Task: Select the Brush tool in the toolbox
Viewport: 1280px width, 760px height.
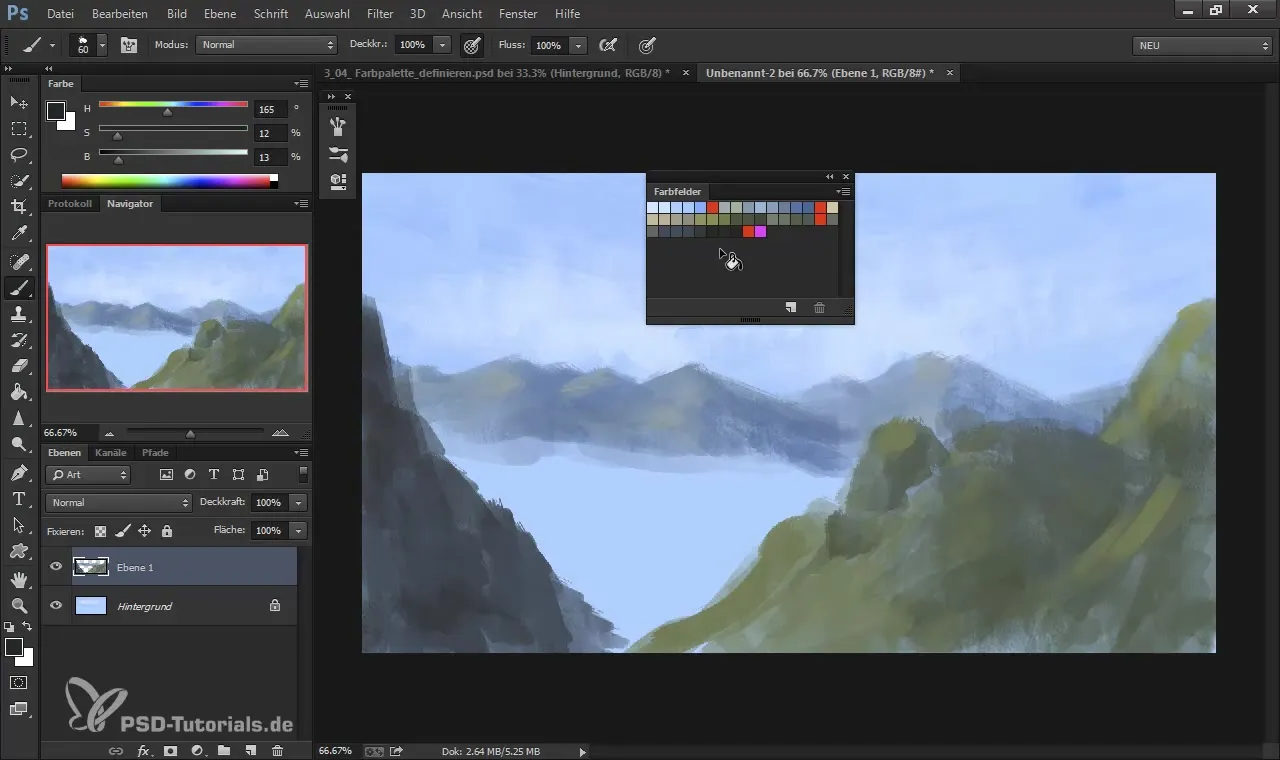Action: [x=19, y=288]
